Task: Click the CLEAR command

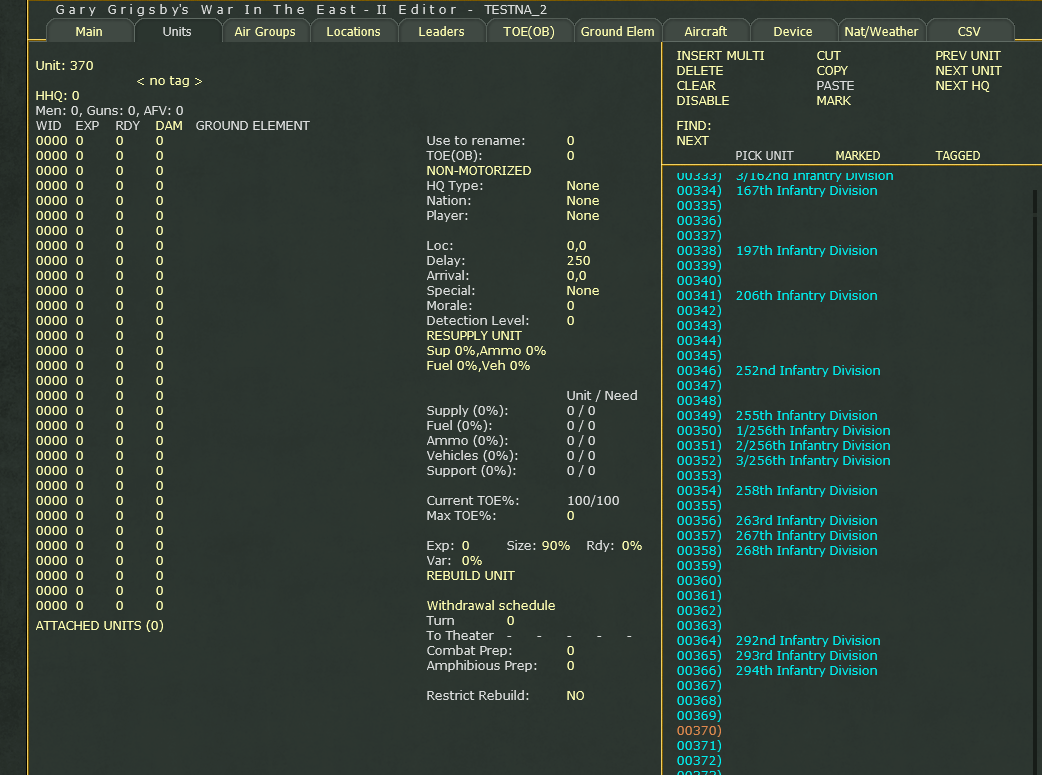Action: 696,86
